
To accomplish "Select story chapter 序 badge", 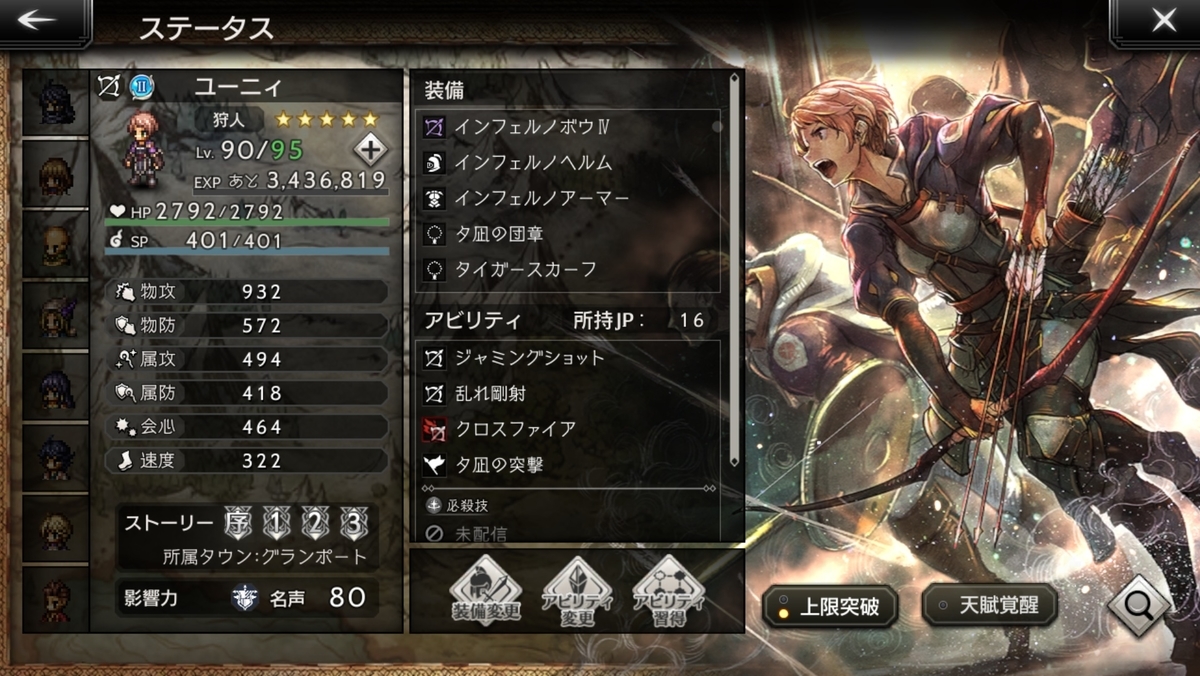I will click(x=239, y=523).
